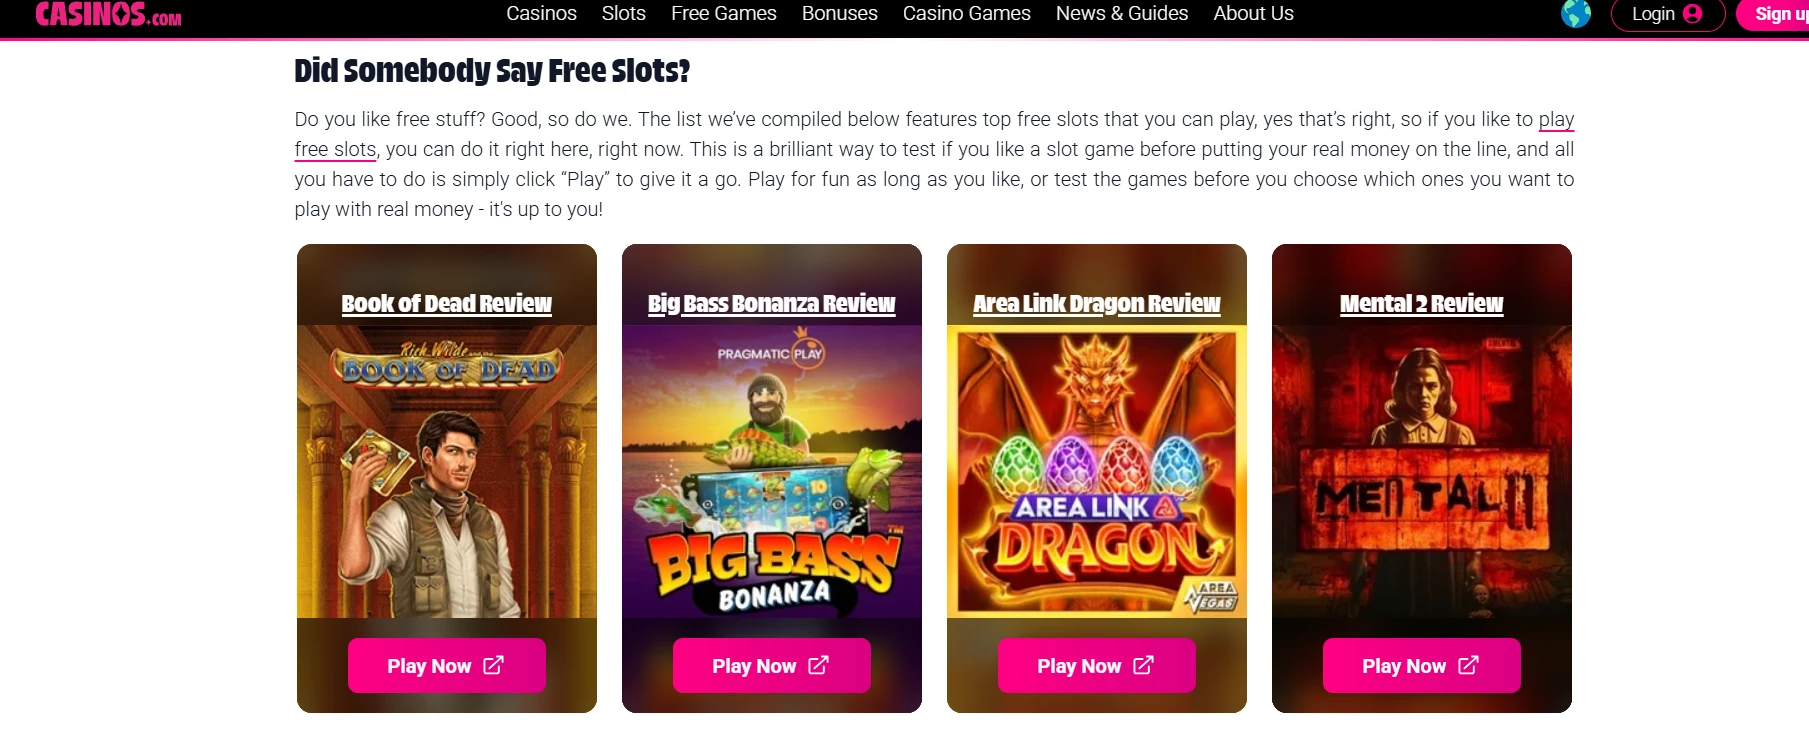Click the Sign up button

1774,14
